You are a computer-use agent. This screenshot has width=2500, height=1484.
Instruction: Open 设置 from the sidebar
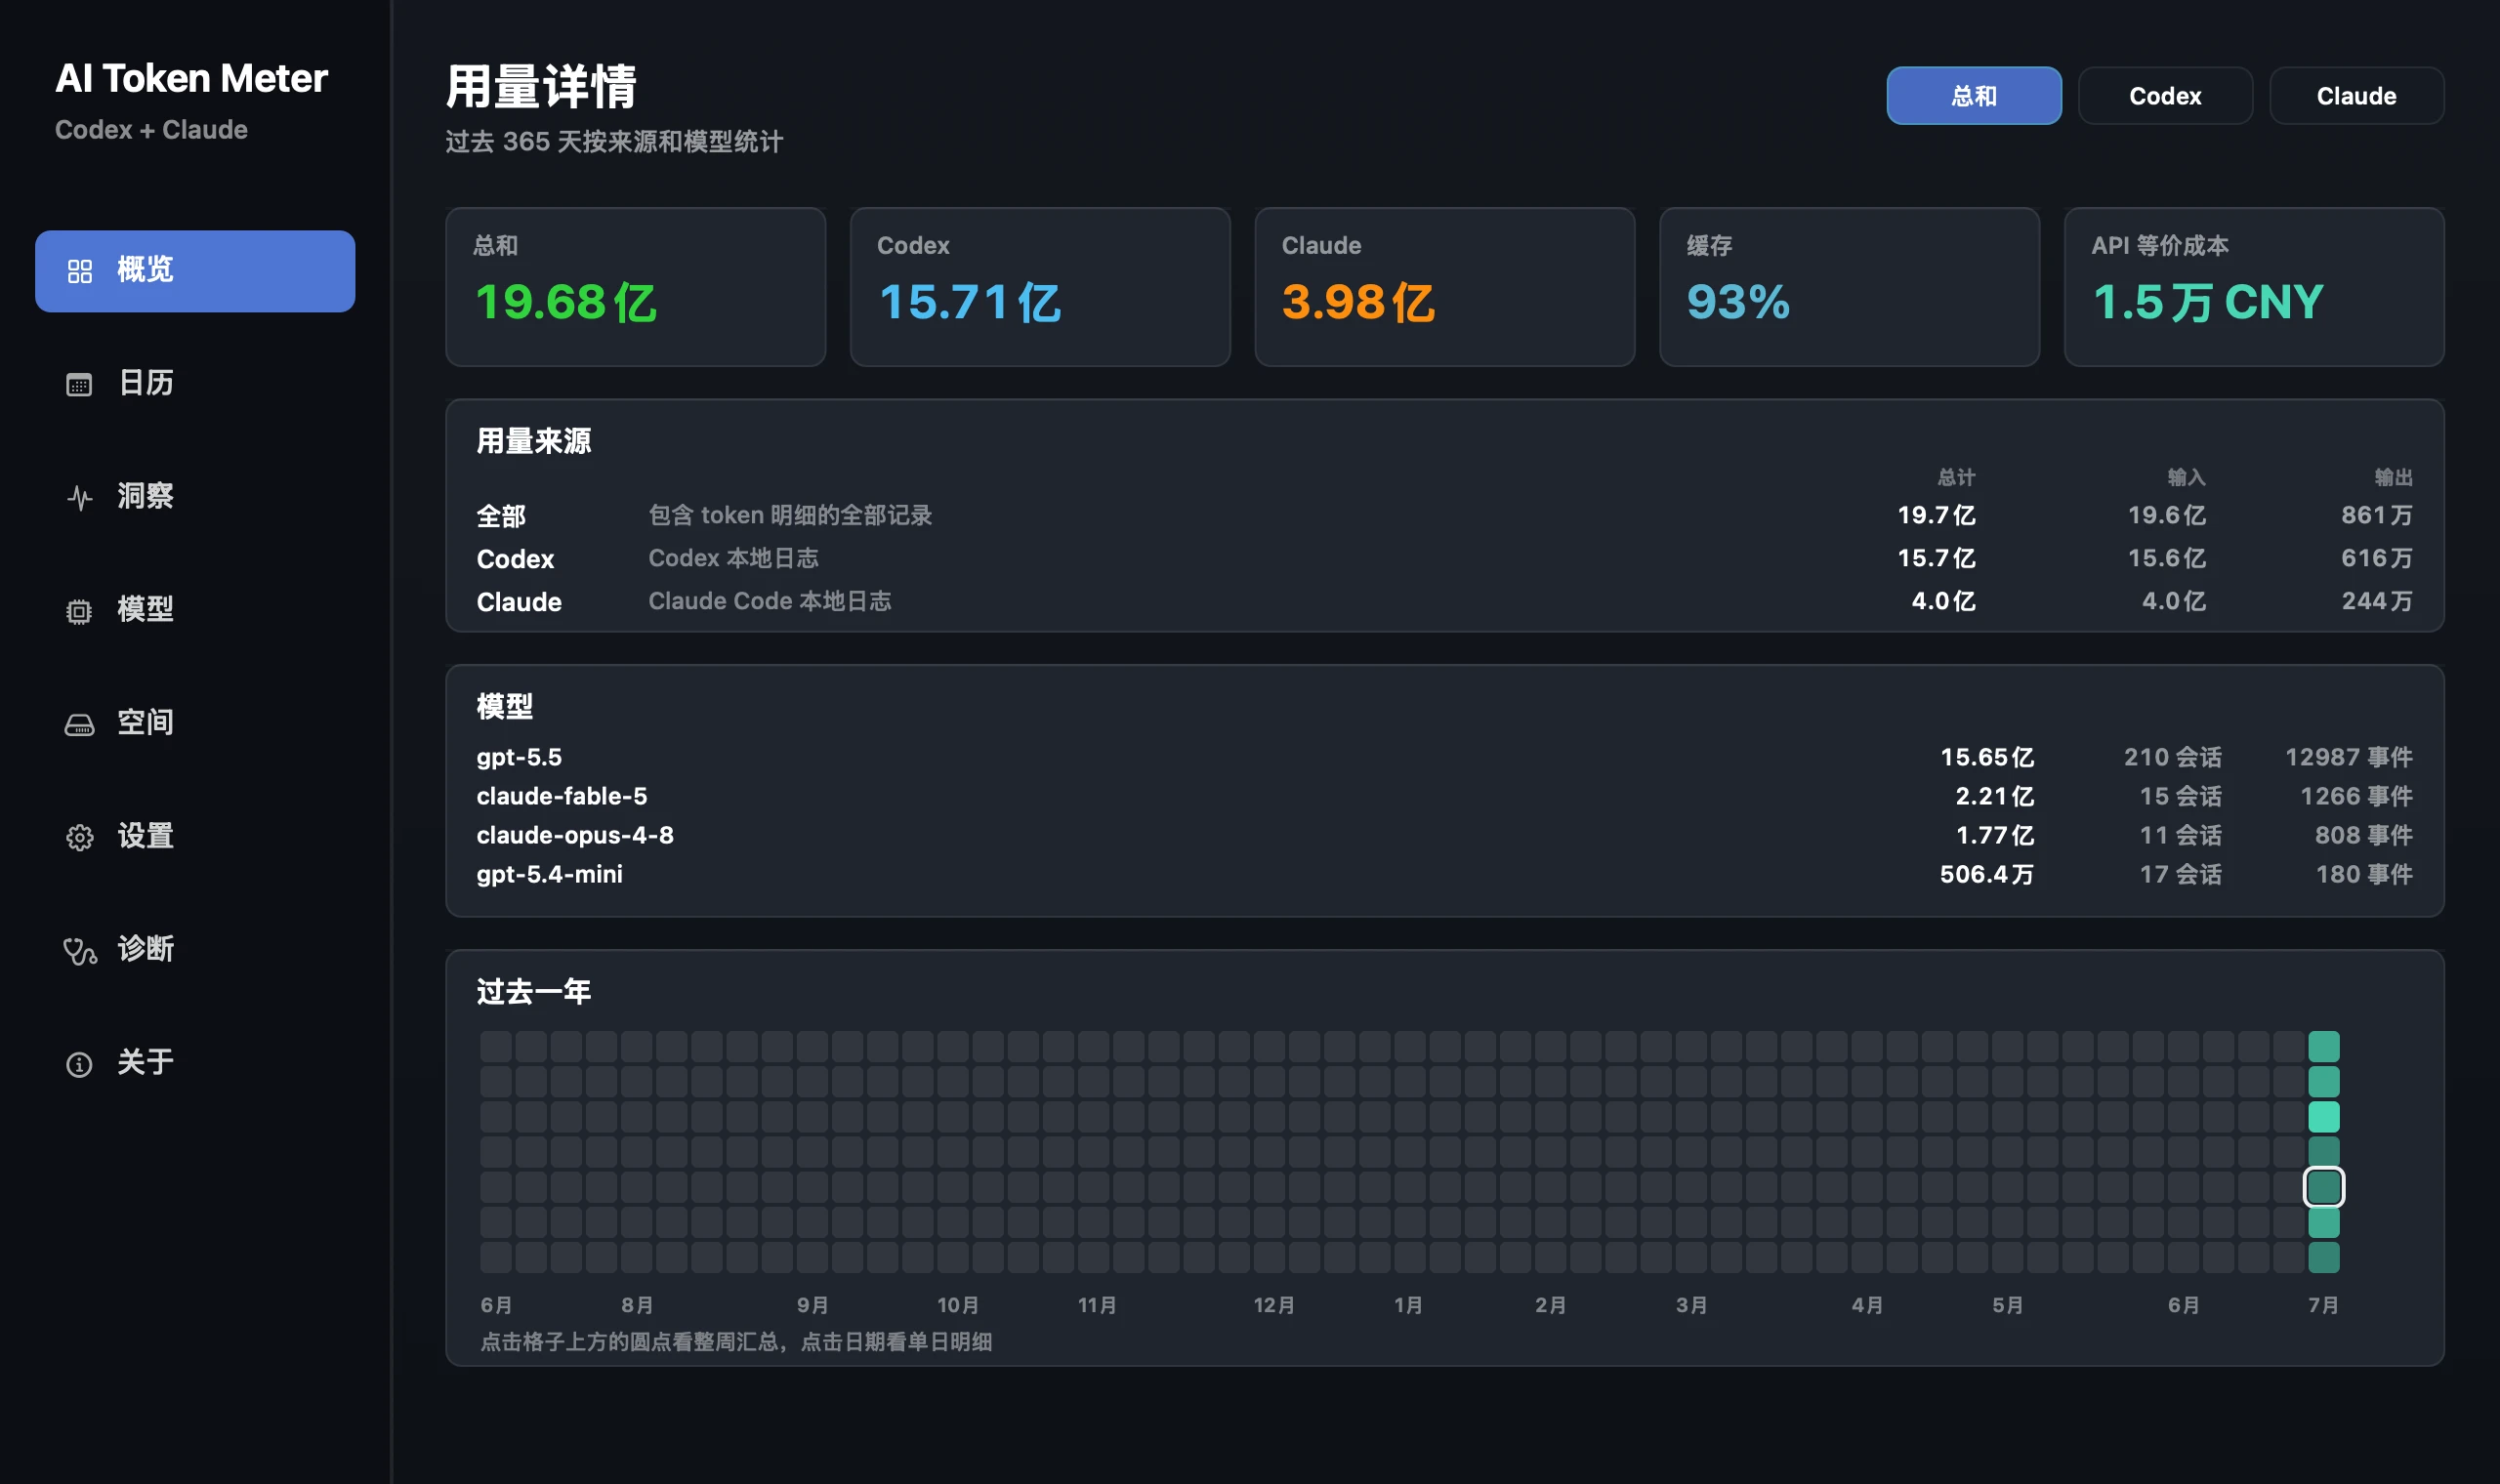tap(195, 836)
